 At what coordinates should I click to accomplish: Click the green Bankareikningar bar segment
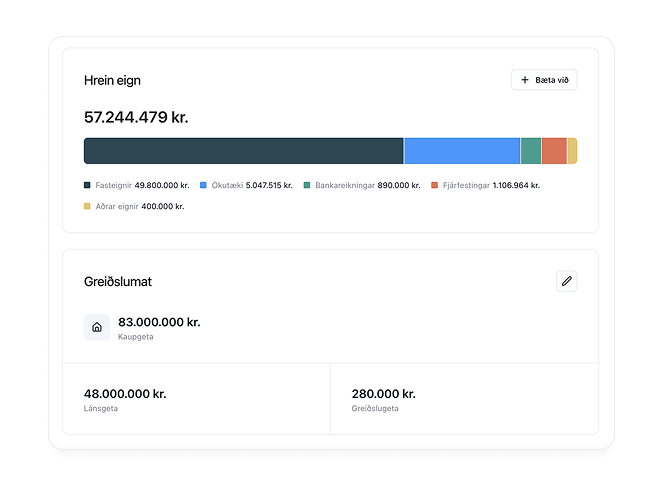pyautogui.click(x=531, y=151)
